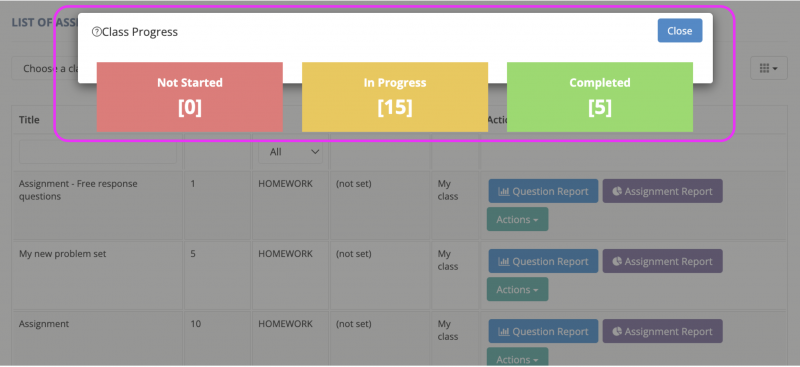This screenshot has width=800, height=367.
Task: Click the bar chart icon in first Question Report
Action: point(504,191)
